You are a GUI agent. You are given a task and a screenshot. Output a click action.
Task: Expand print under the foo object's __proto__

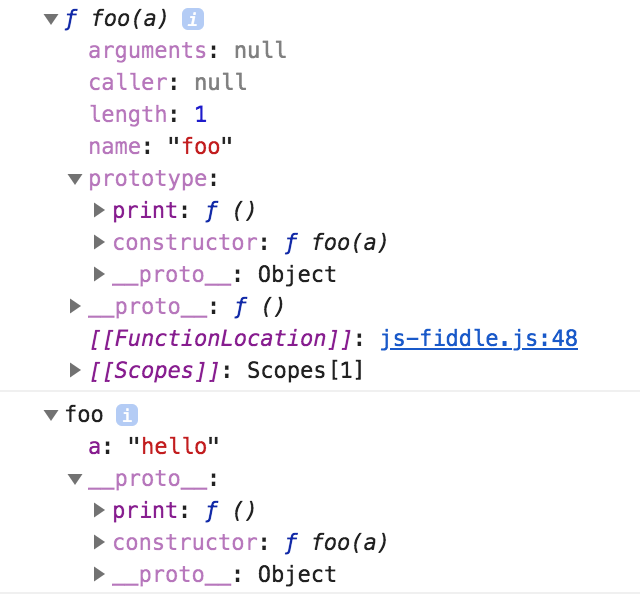coord(99,510)
